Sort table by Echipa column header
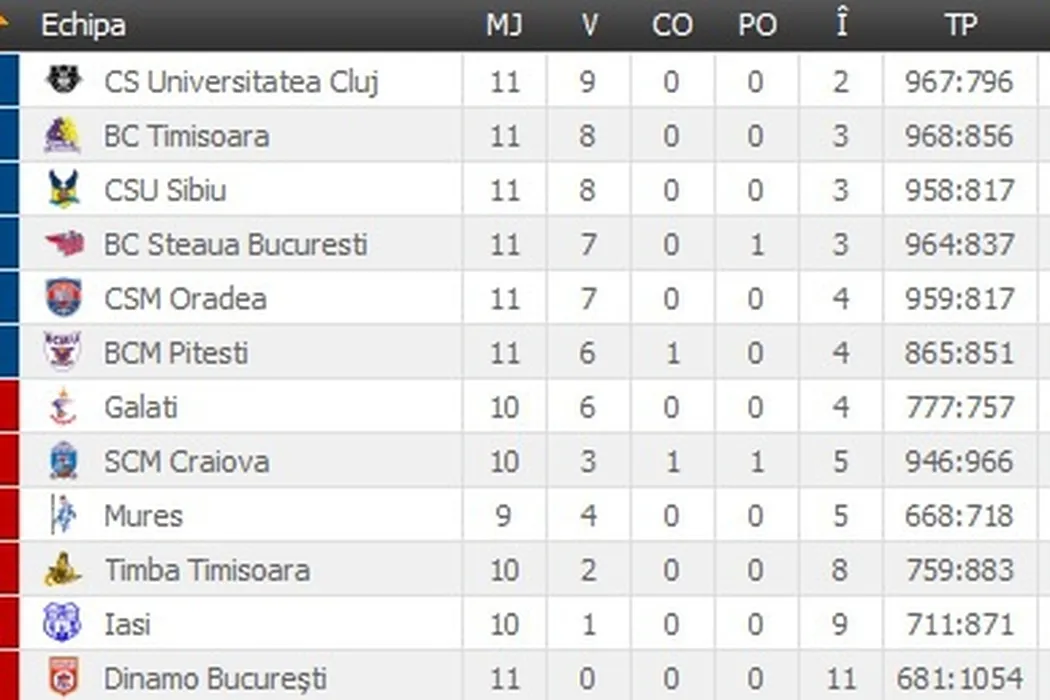 click(x=83, y=25)
